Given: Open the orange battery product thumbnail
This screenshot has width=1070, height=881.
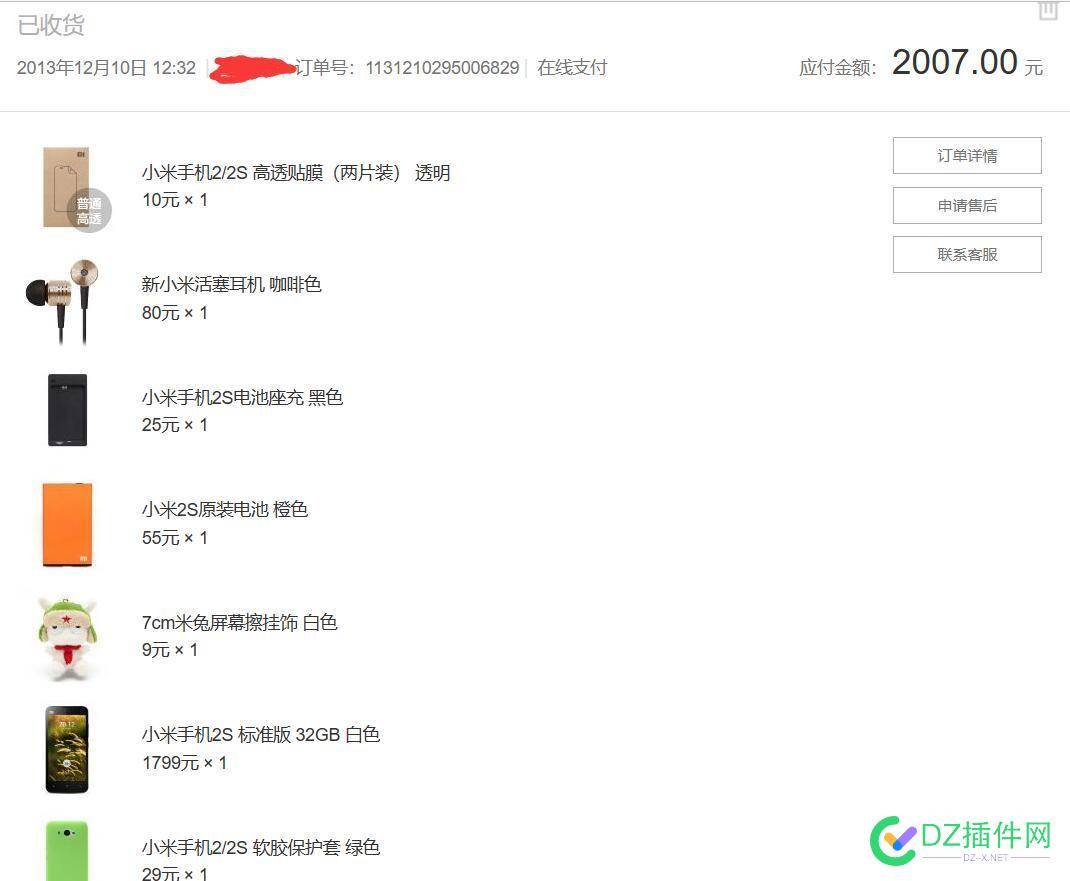Looking at the screenshot, I should [67, 524].
